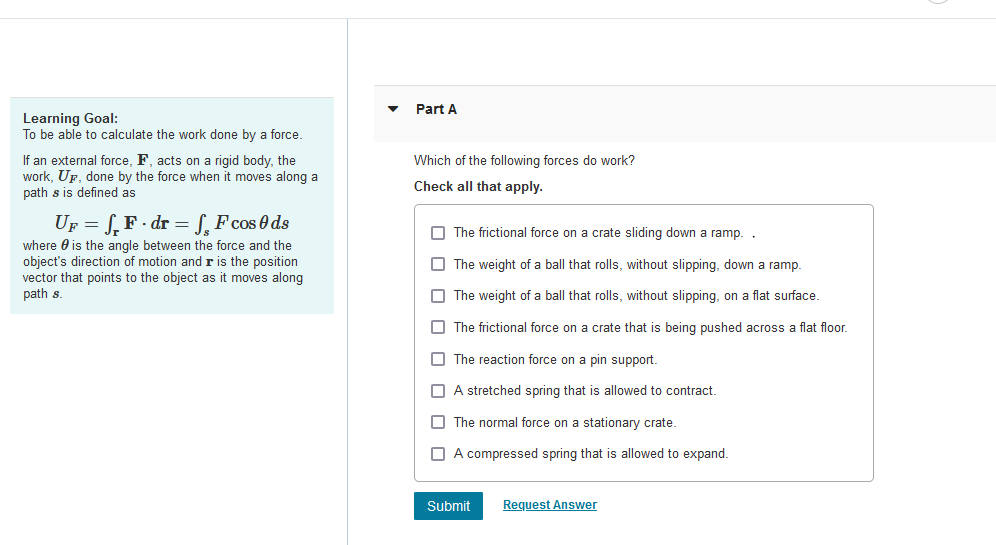
Task: Collapse the Part A section triangle
Action: click(x=393, y=109)
